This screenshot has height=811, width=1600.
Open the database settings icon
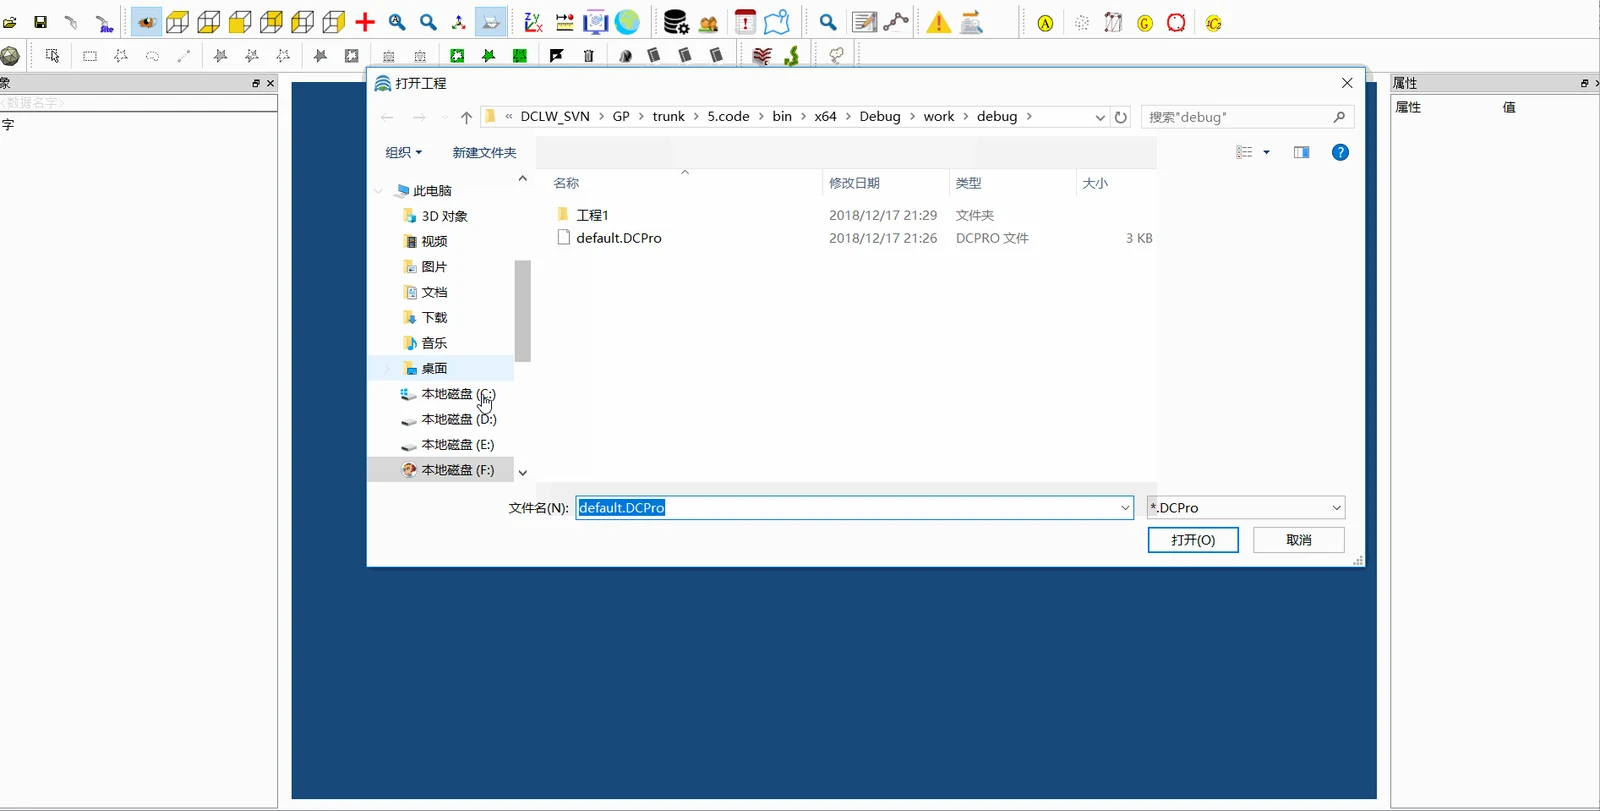676,22
